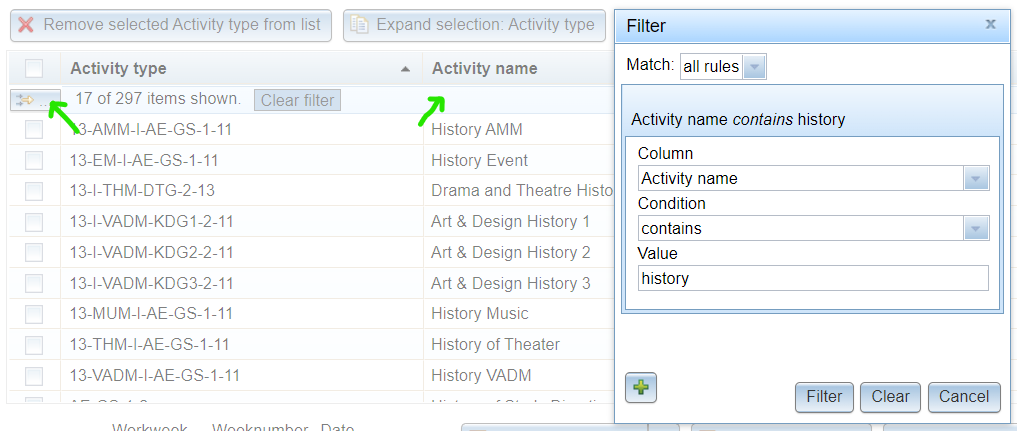Tick the select-all checkbox in the header
The height and width of the screenshot is (431, 1017).
click(x=34, y=68)
